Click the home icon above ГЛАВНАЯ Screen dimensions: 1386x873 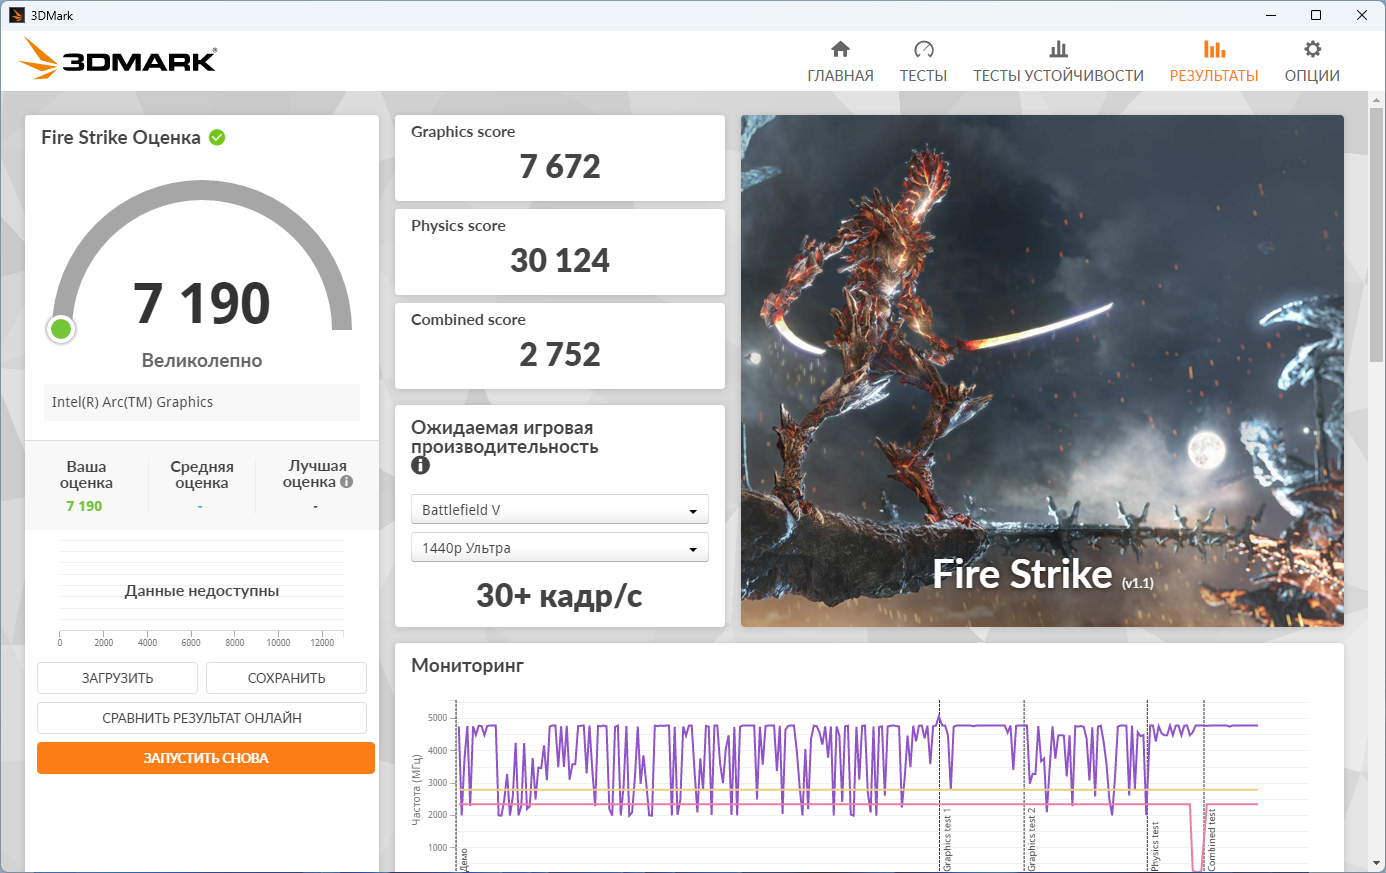[x=840, y=49]
